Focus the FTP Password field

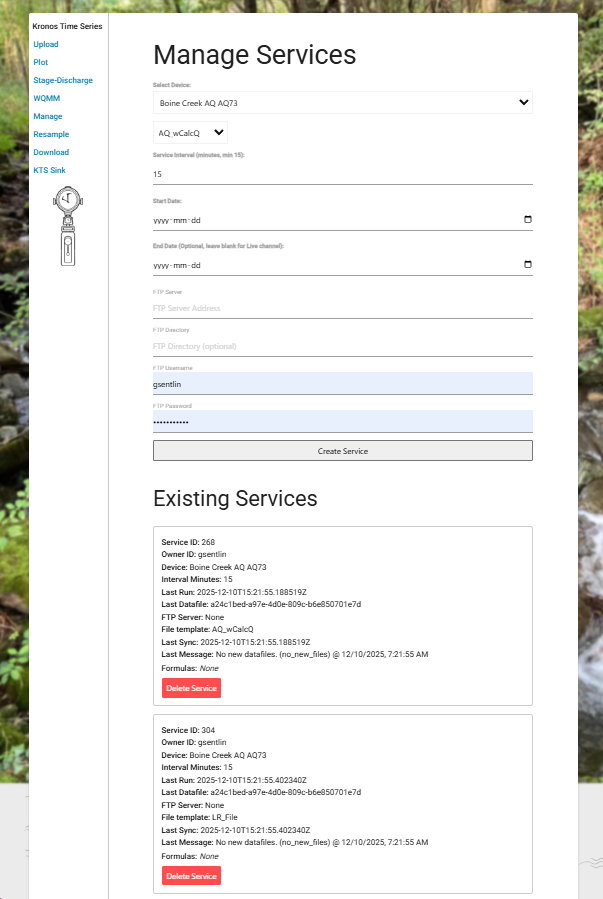(342, 422)
